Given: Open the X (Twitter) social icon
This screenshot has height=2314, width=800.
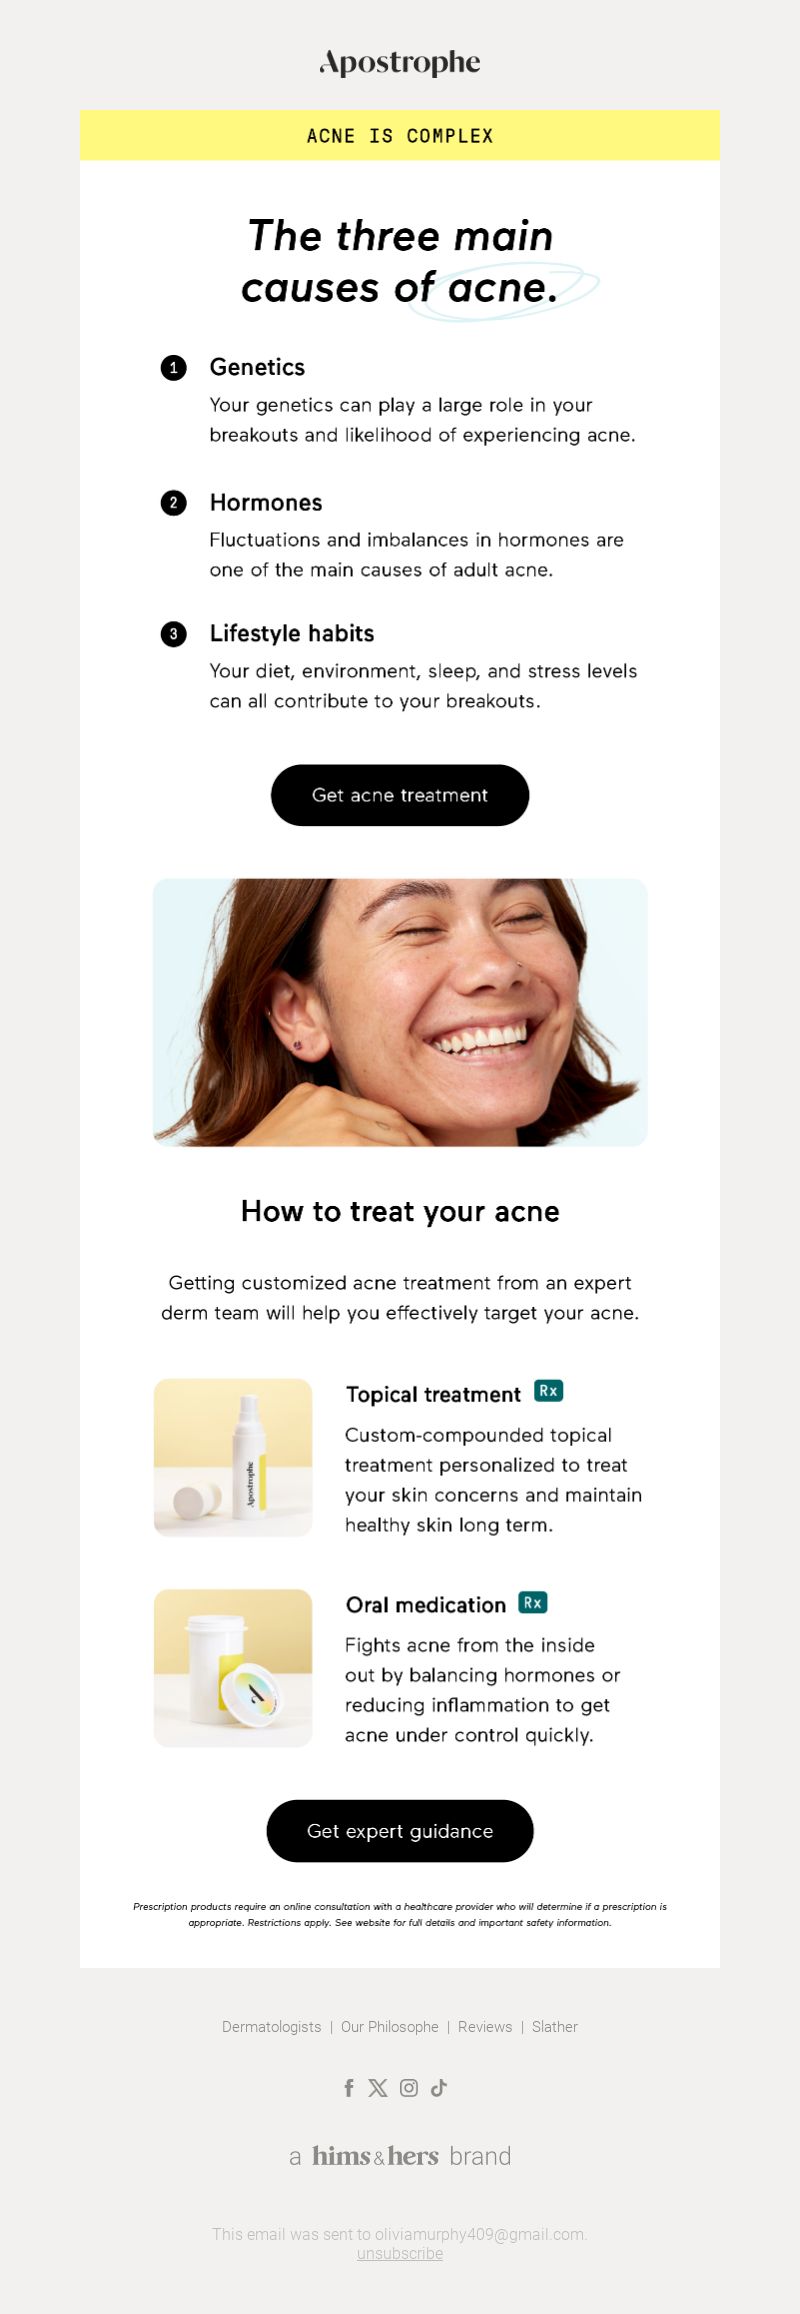Looking at the screenshot, I should (x=378, y=2087).
